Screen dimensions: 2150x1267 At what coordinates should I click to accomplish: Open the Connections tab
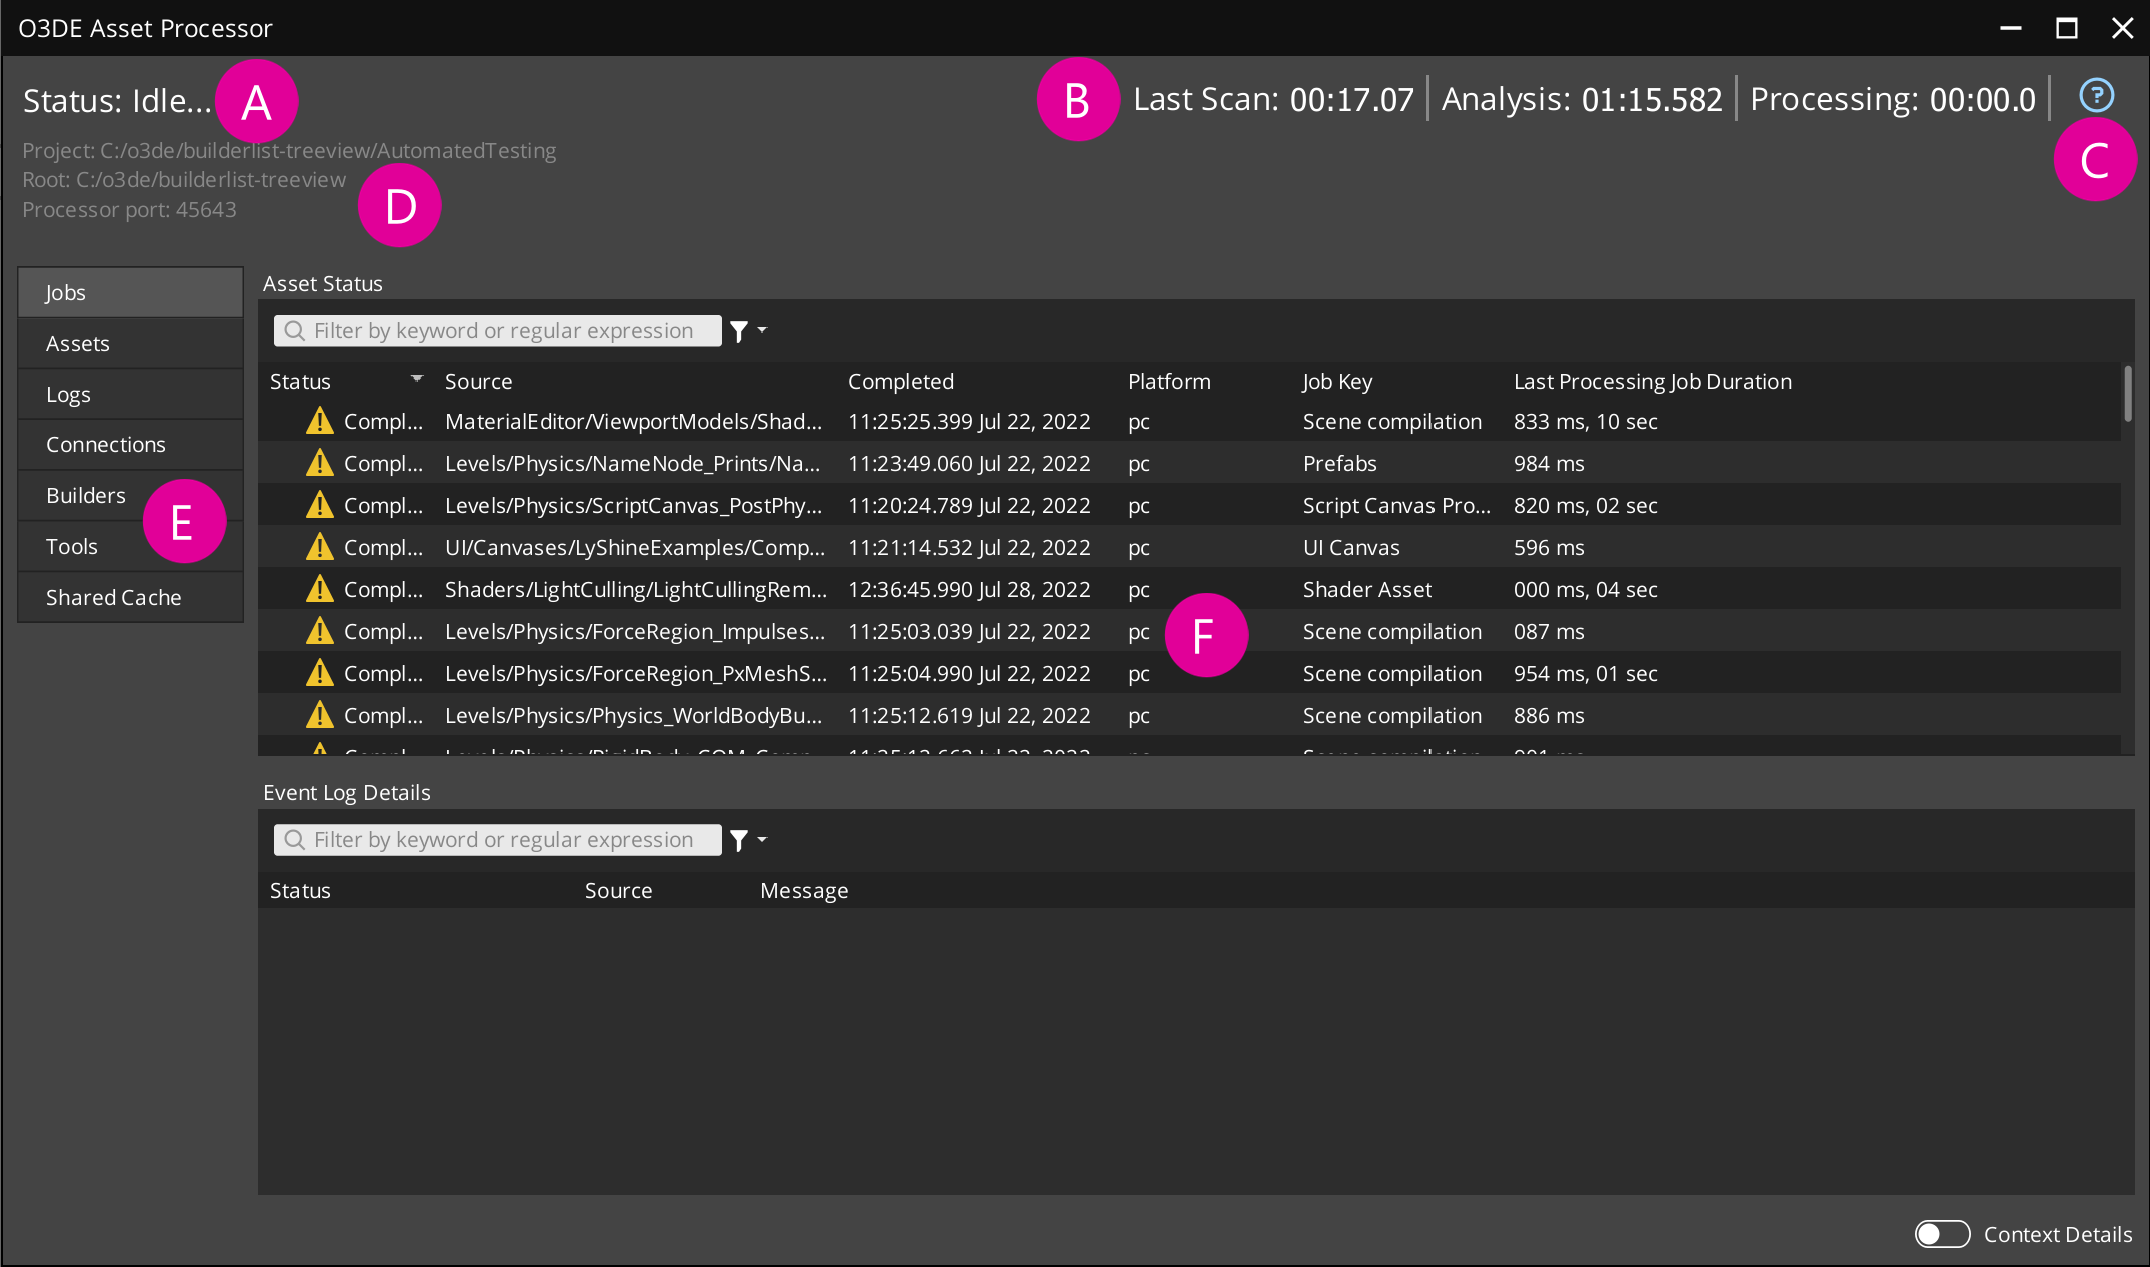(x=130, y=444)
